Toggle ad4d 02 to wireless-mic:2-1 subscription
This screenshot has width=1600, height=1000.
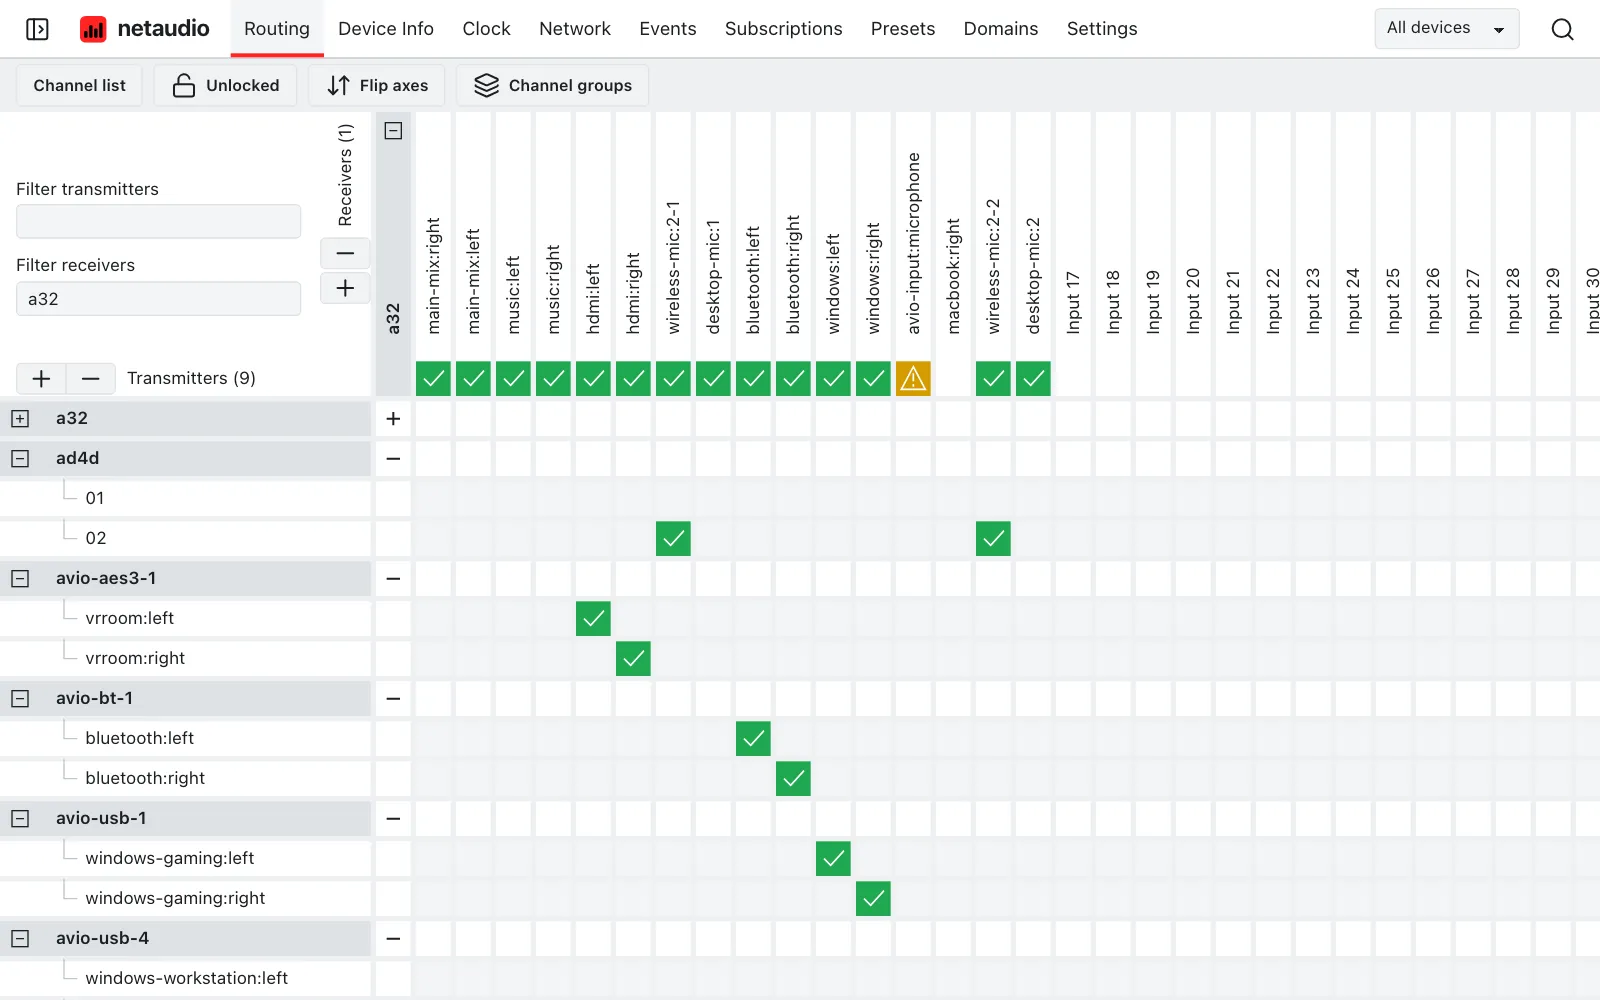pos(673,539)
